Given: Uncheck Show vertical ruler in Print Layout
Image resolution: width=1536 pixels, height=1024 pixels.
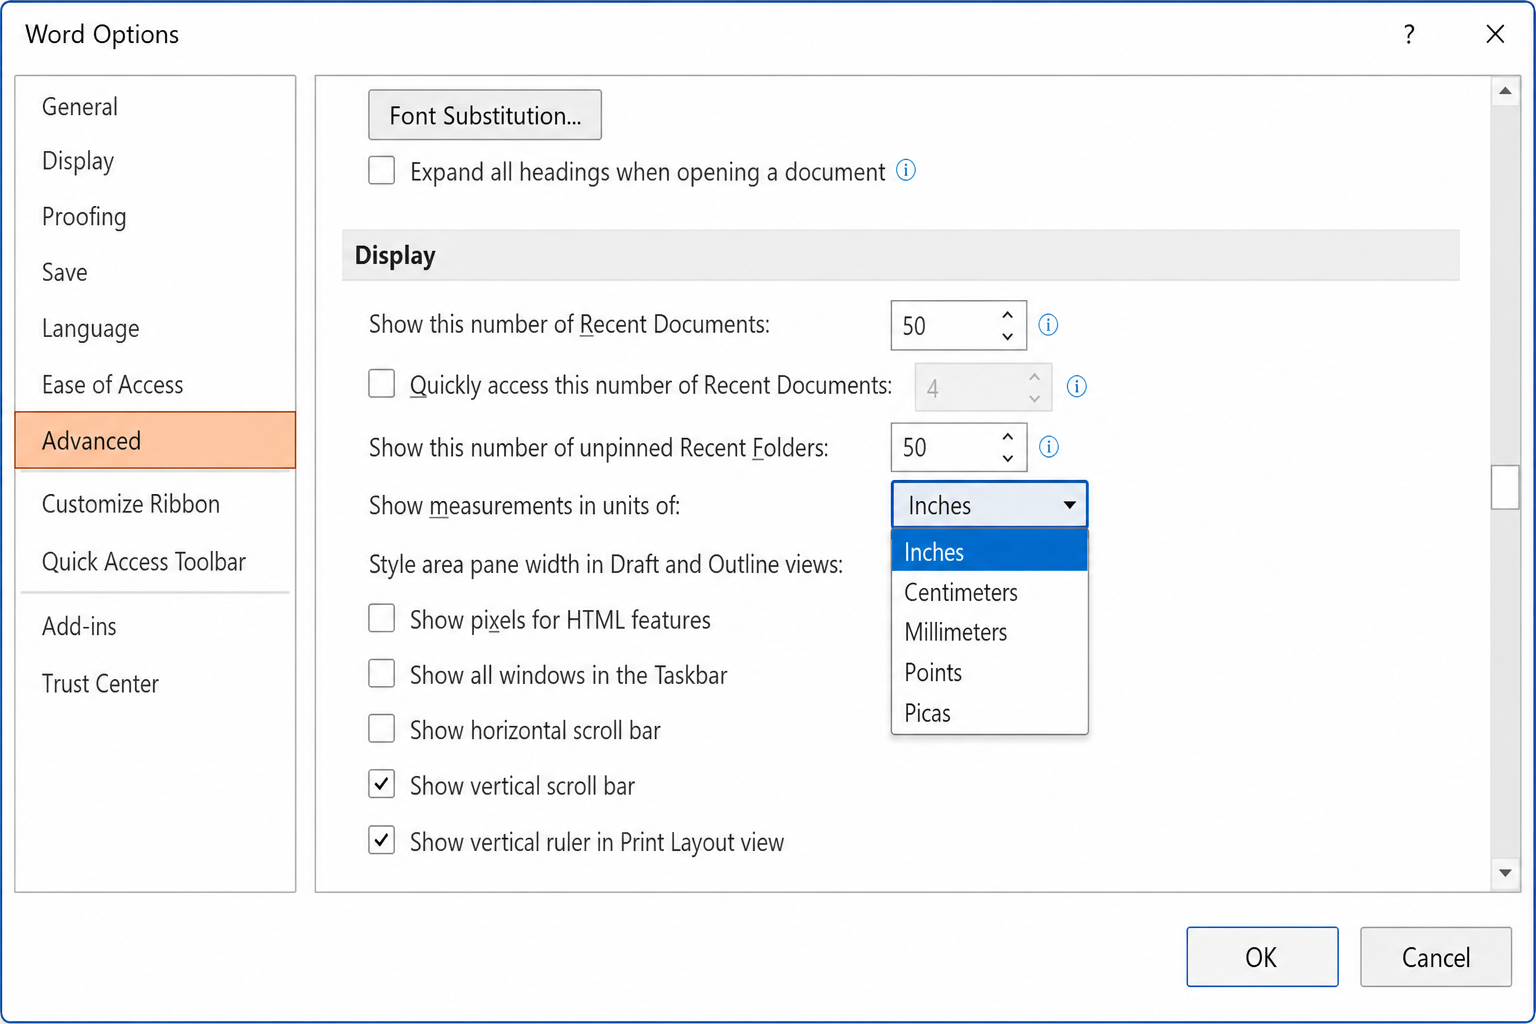Looking at the screenshot, I should click(x=382, y=840).
